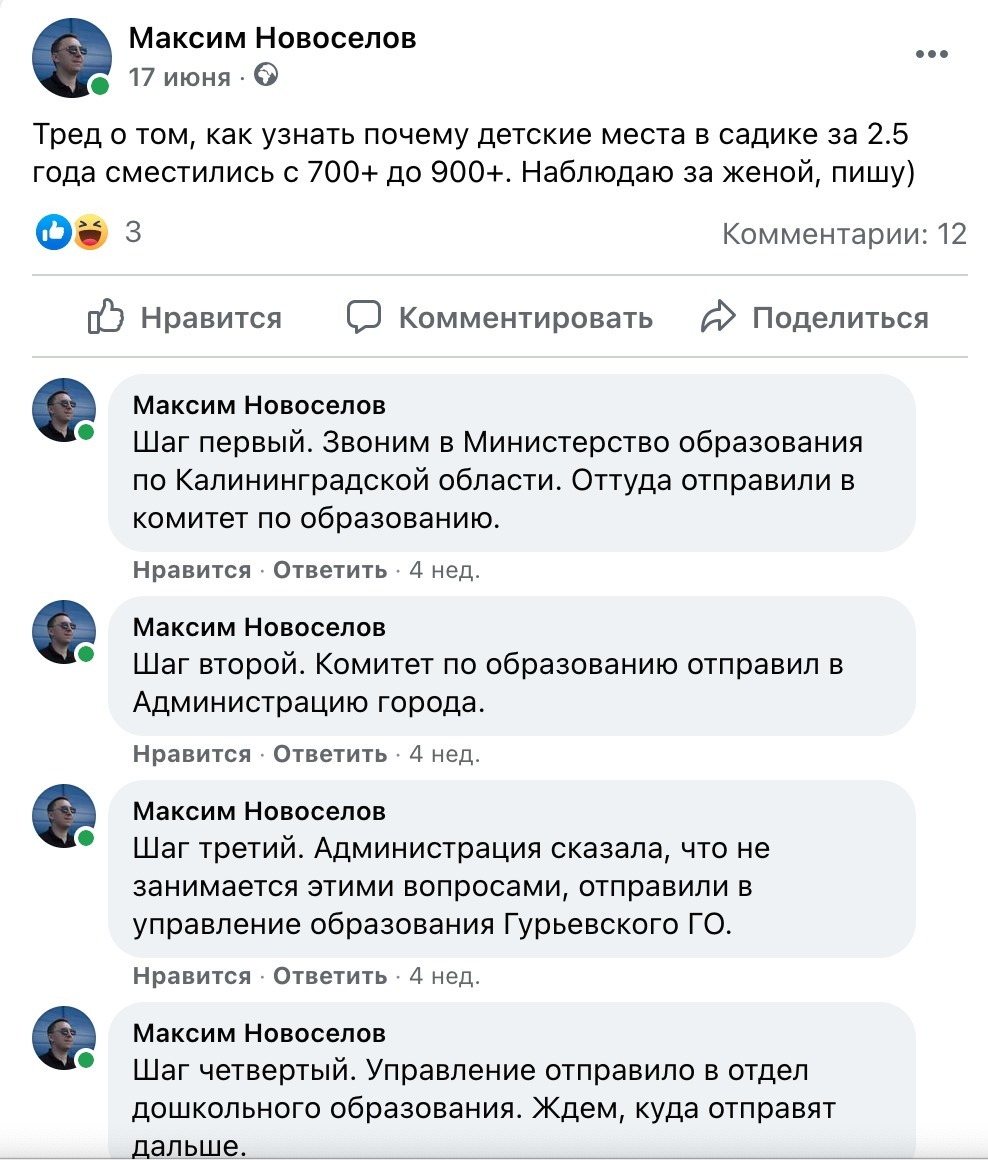
Task: Reply to the Шаг первый comment
Action: coord(330,570)
